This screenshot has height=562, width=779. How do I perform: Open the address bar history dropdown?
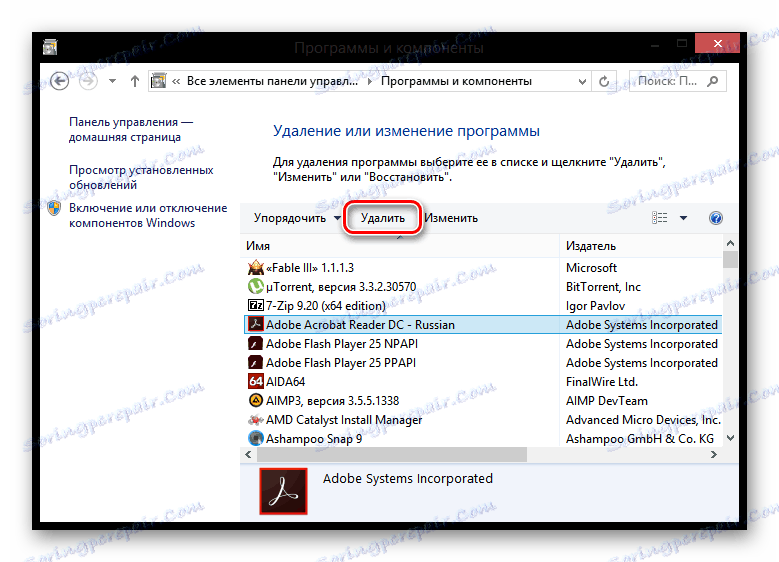[x=582, y=81]
